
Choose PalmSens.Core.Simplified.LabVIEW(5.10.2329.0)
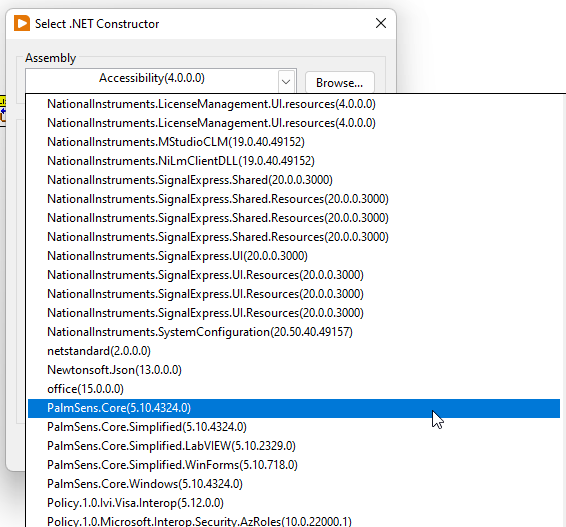pyautogui.click(x=294, y=446)
